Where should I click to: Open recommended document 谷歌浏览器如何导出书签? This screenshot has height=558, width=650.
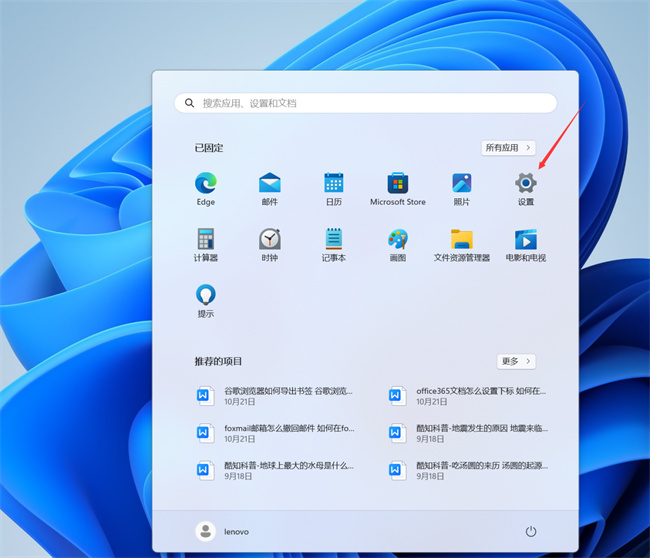[x=275, y=396]
